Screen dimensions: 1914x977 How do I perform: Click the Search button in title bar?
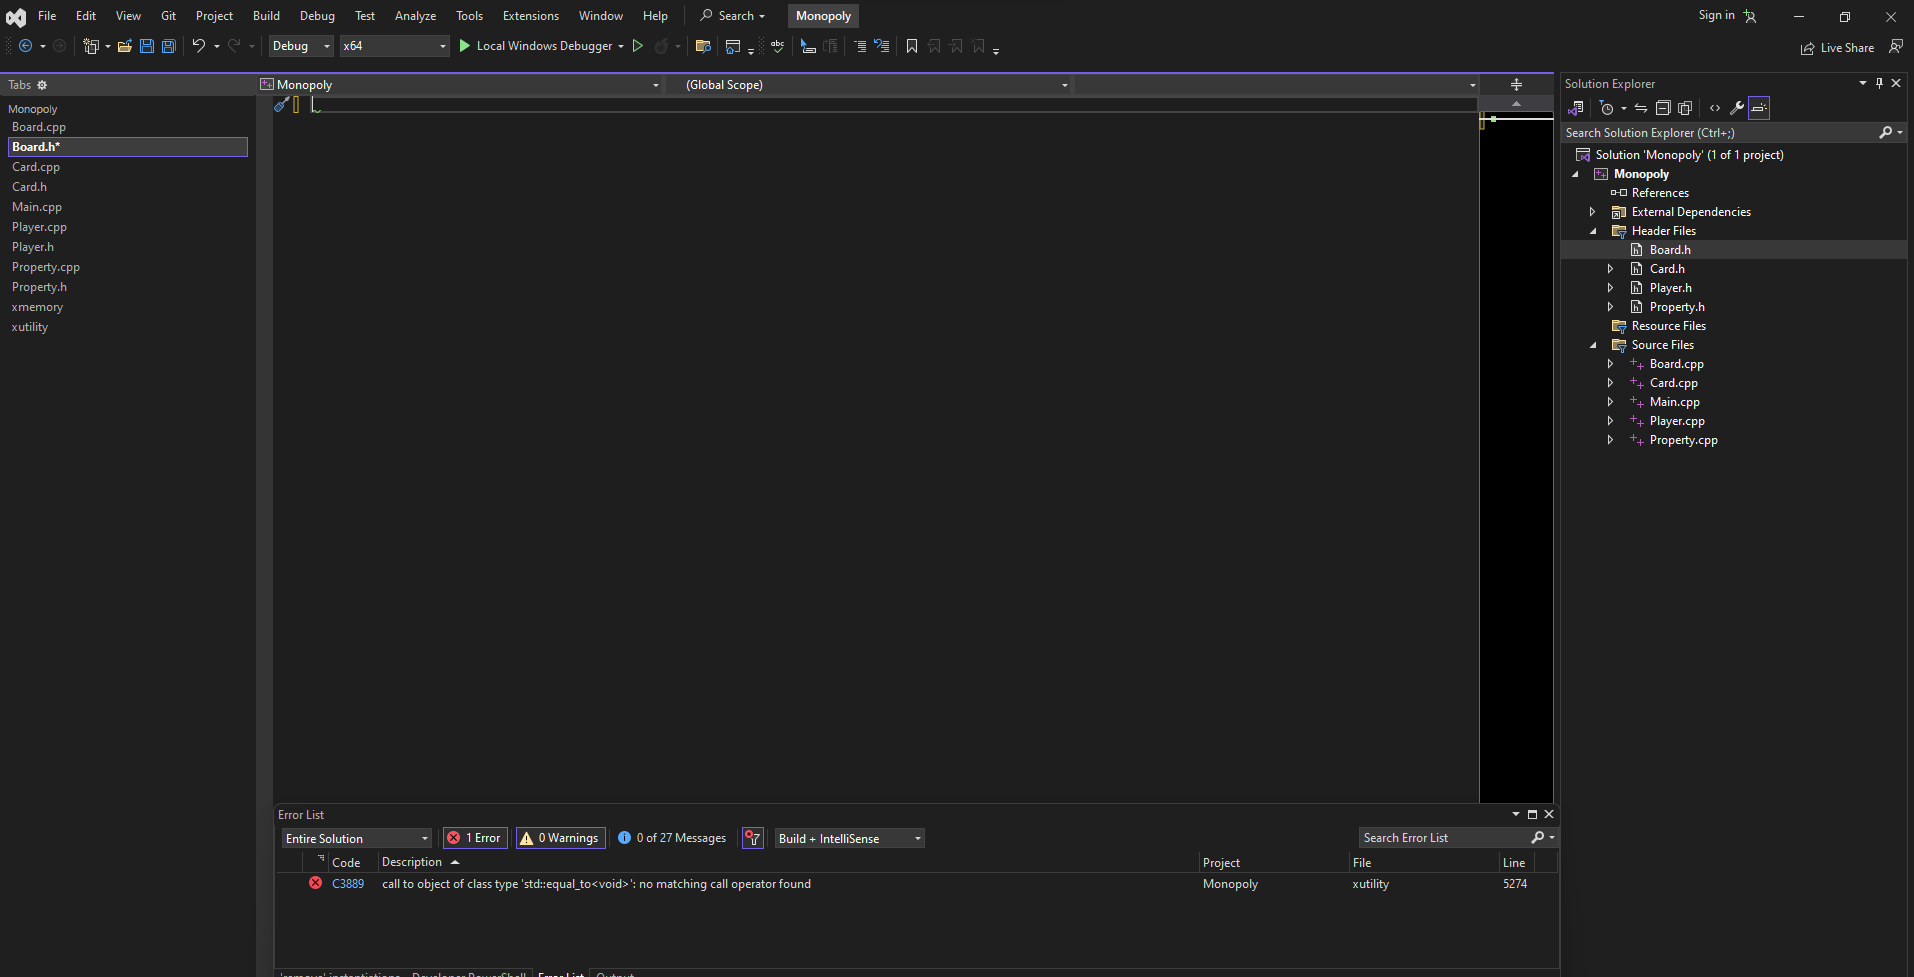tap(733, 16)
